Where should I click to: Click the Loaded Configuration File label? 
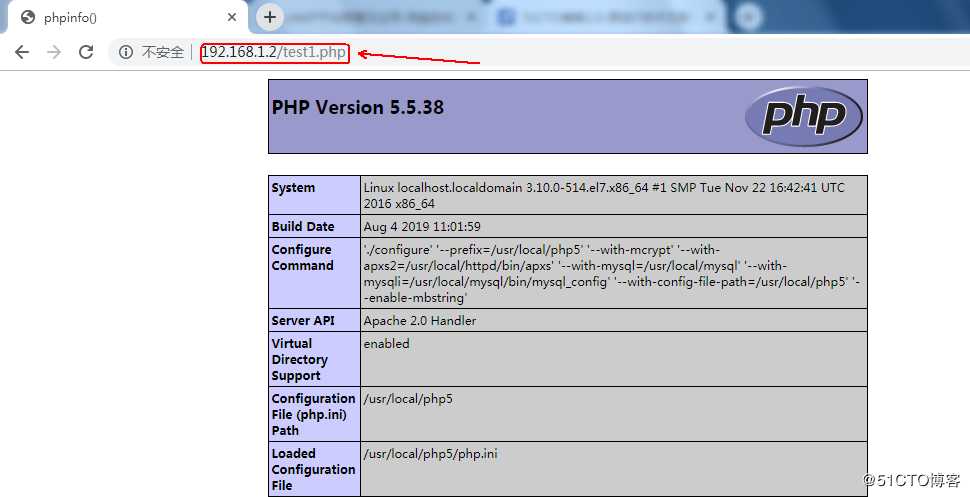[x=313, y=470]
